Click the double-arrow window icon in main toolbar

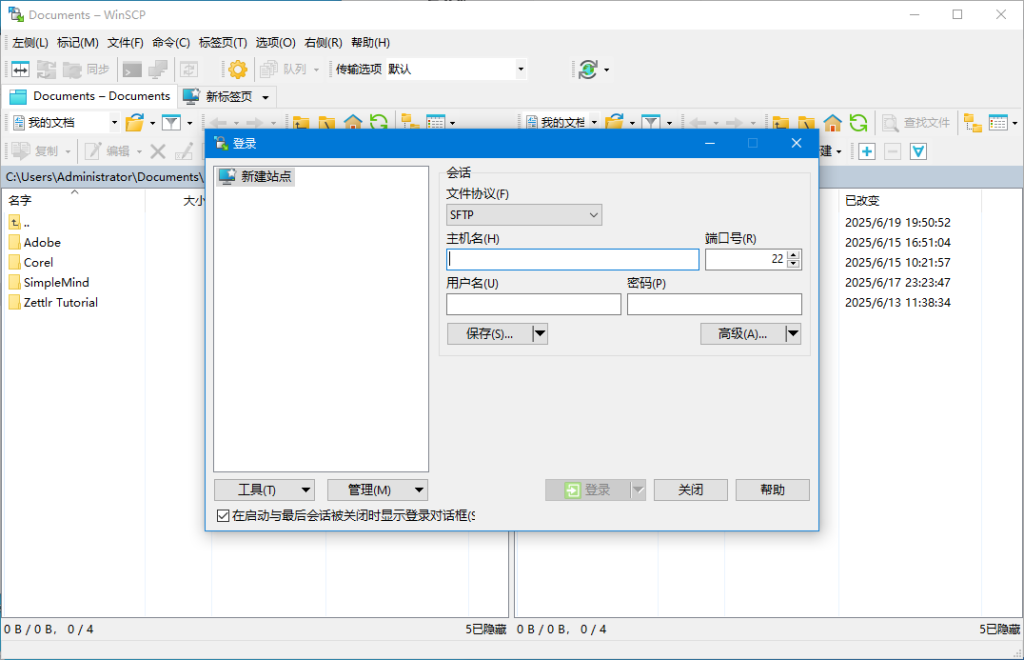pos(20,69)
